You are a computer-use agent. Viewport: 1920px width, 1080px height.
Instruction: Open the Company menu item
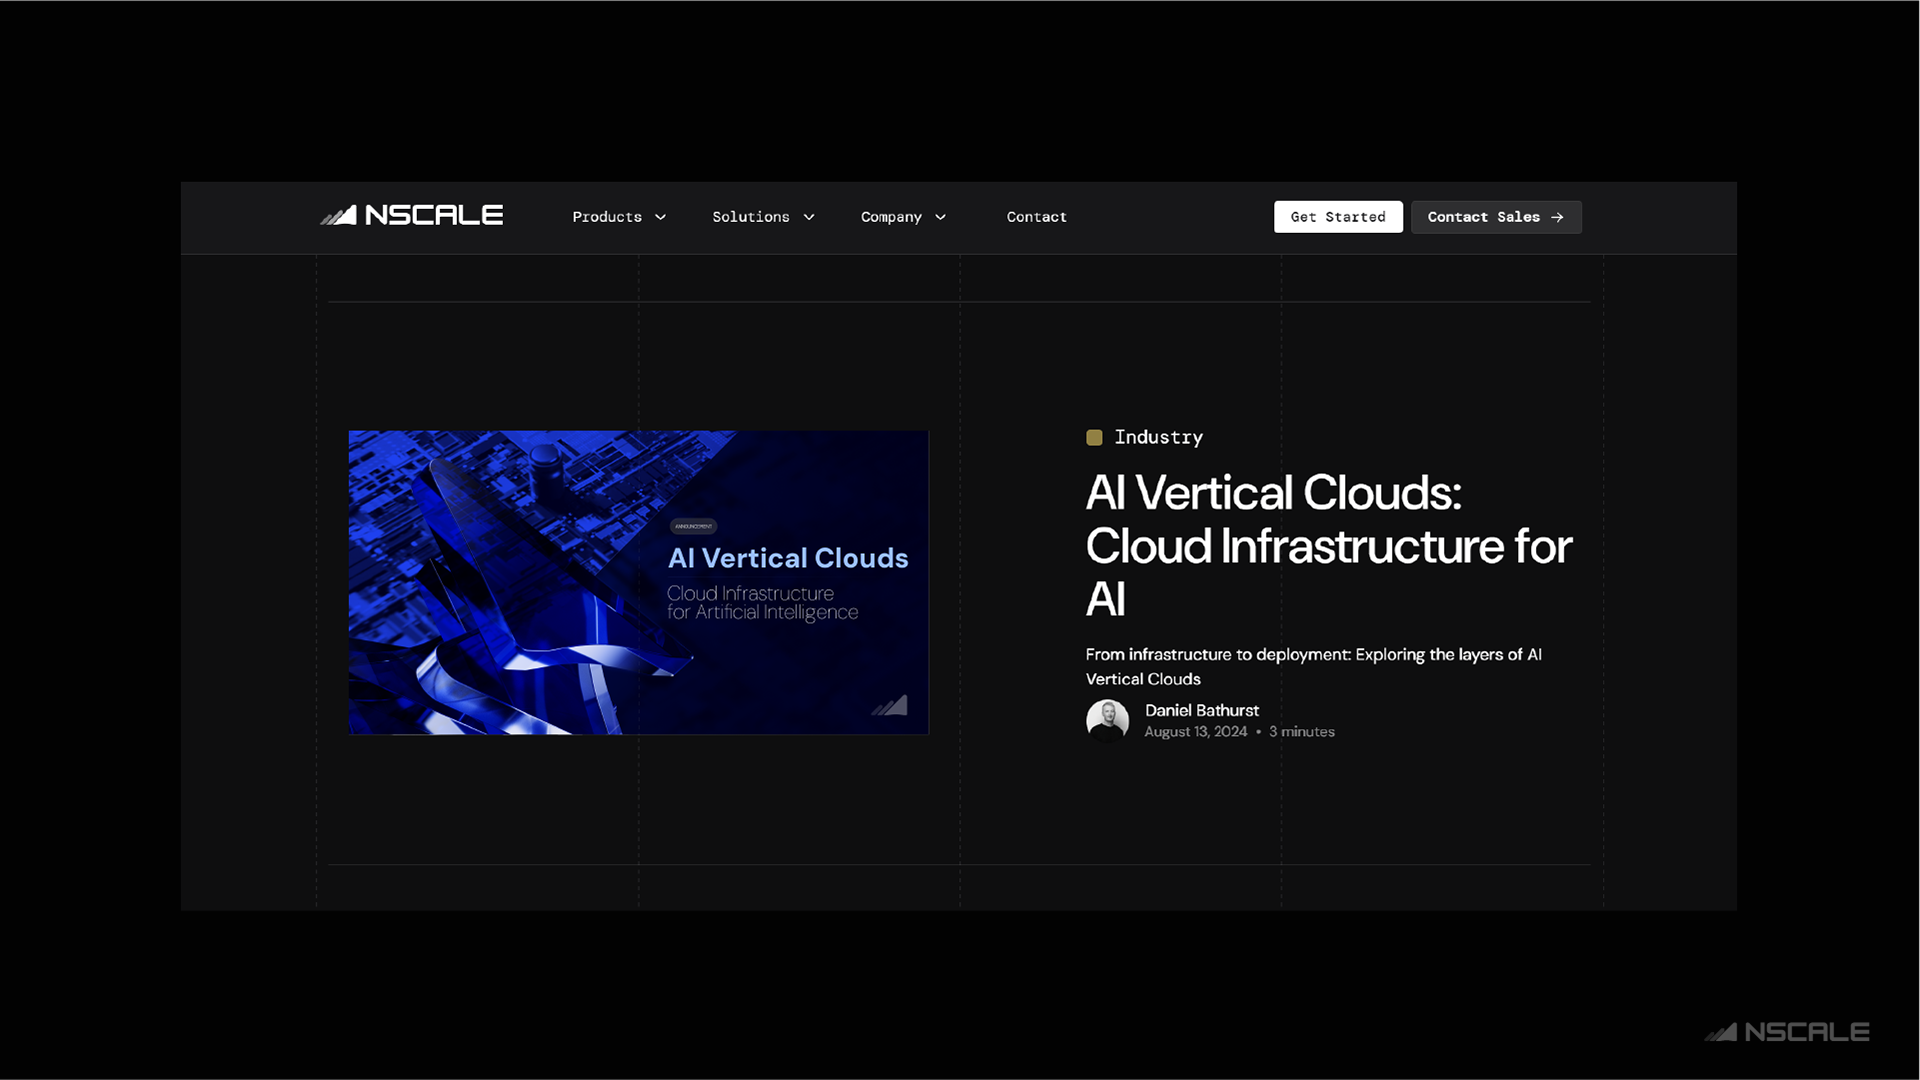click(891, 217)
